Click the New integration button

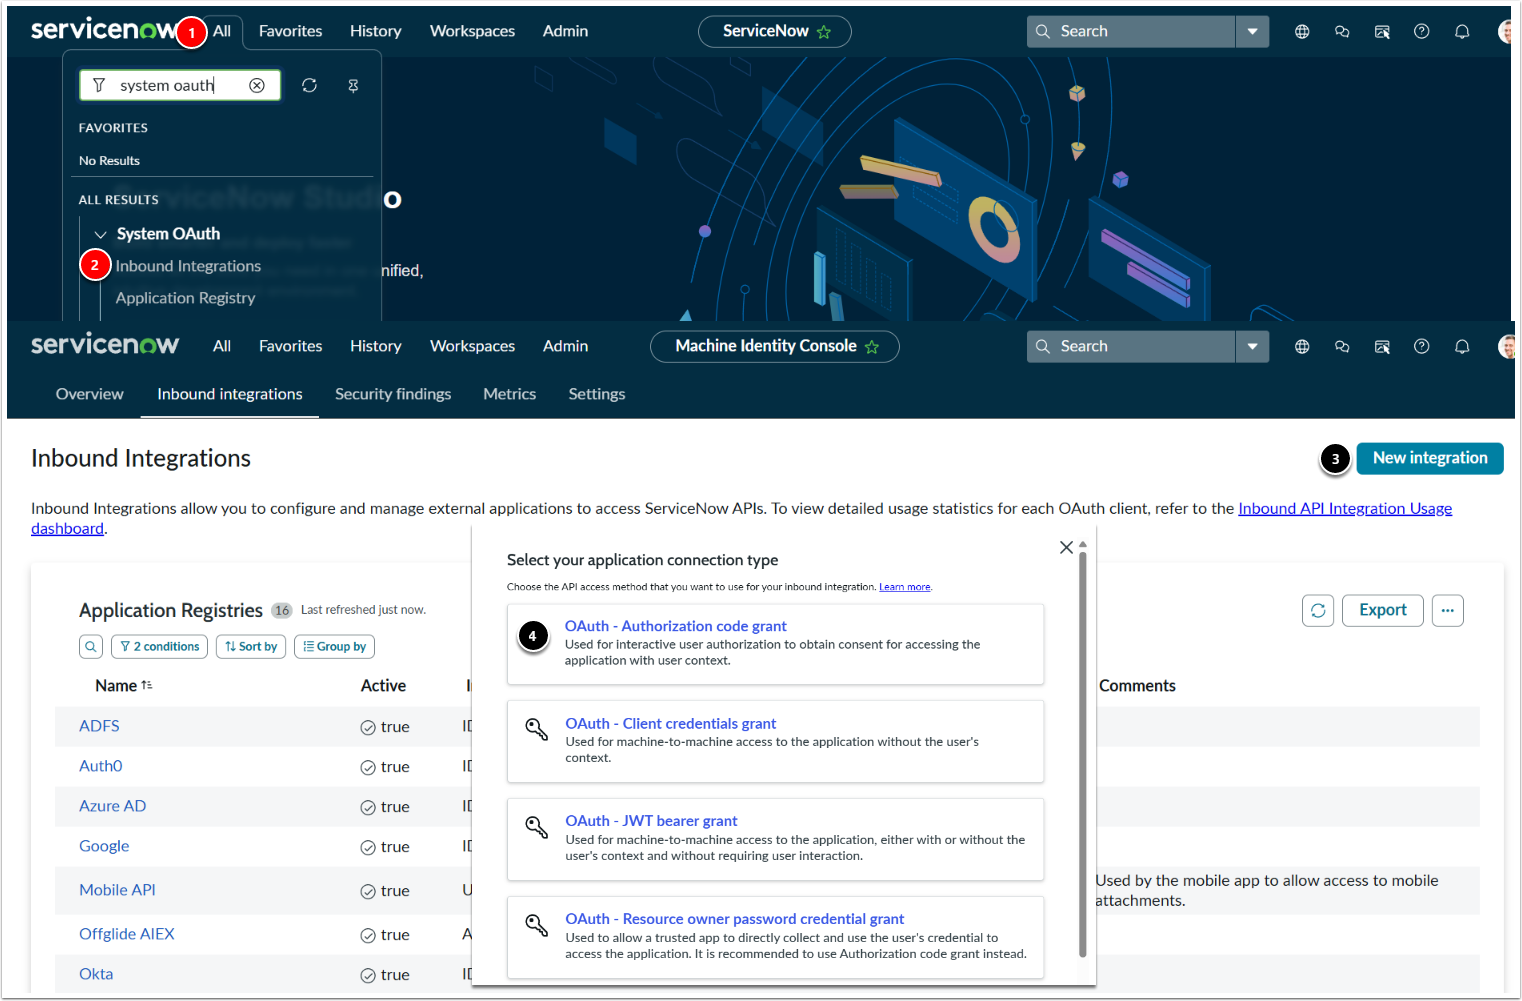(x=1429, y=458)
